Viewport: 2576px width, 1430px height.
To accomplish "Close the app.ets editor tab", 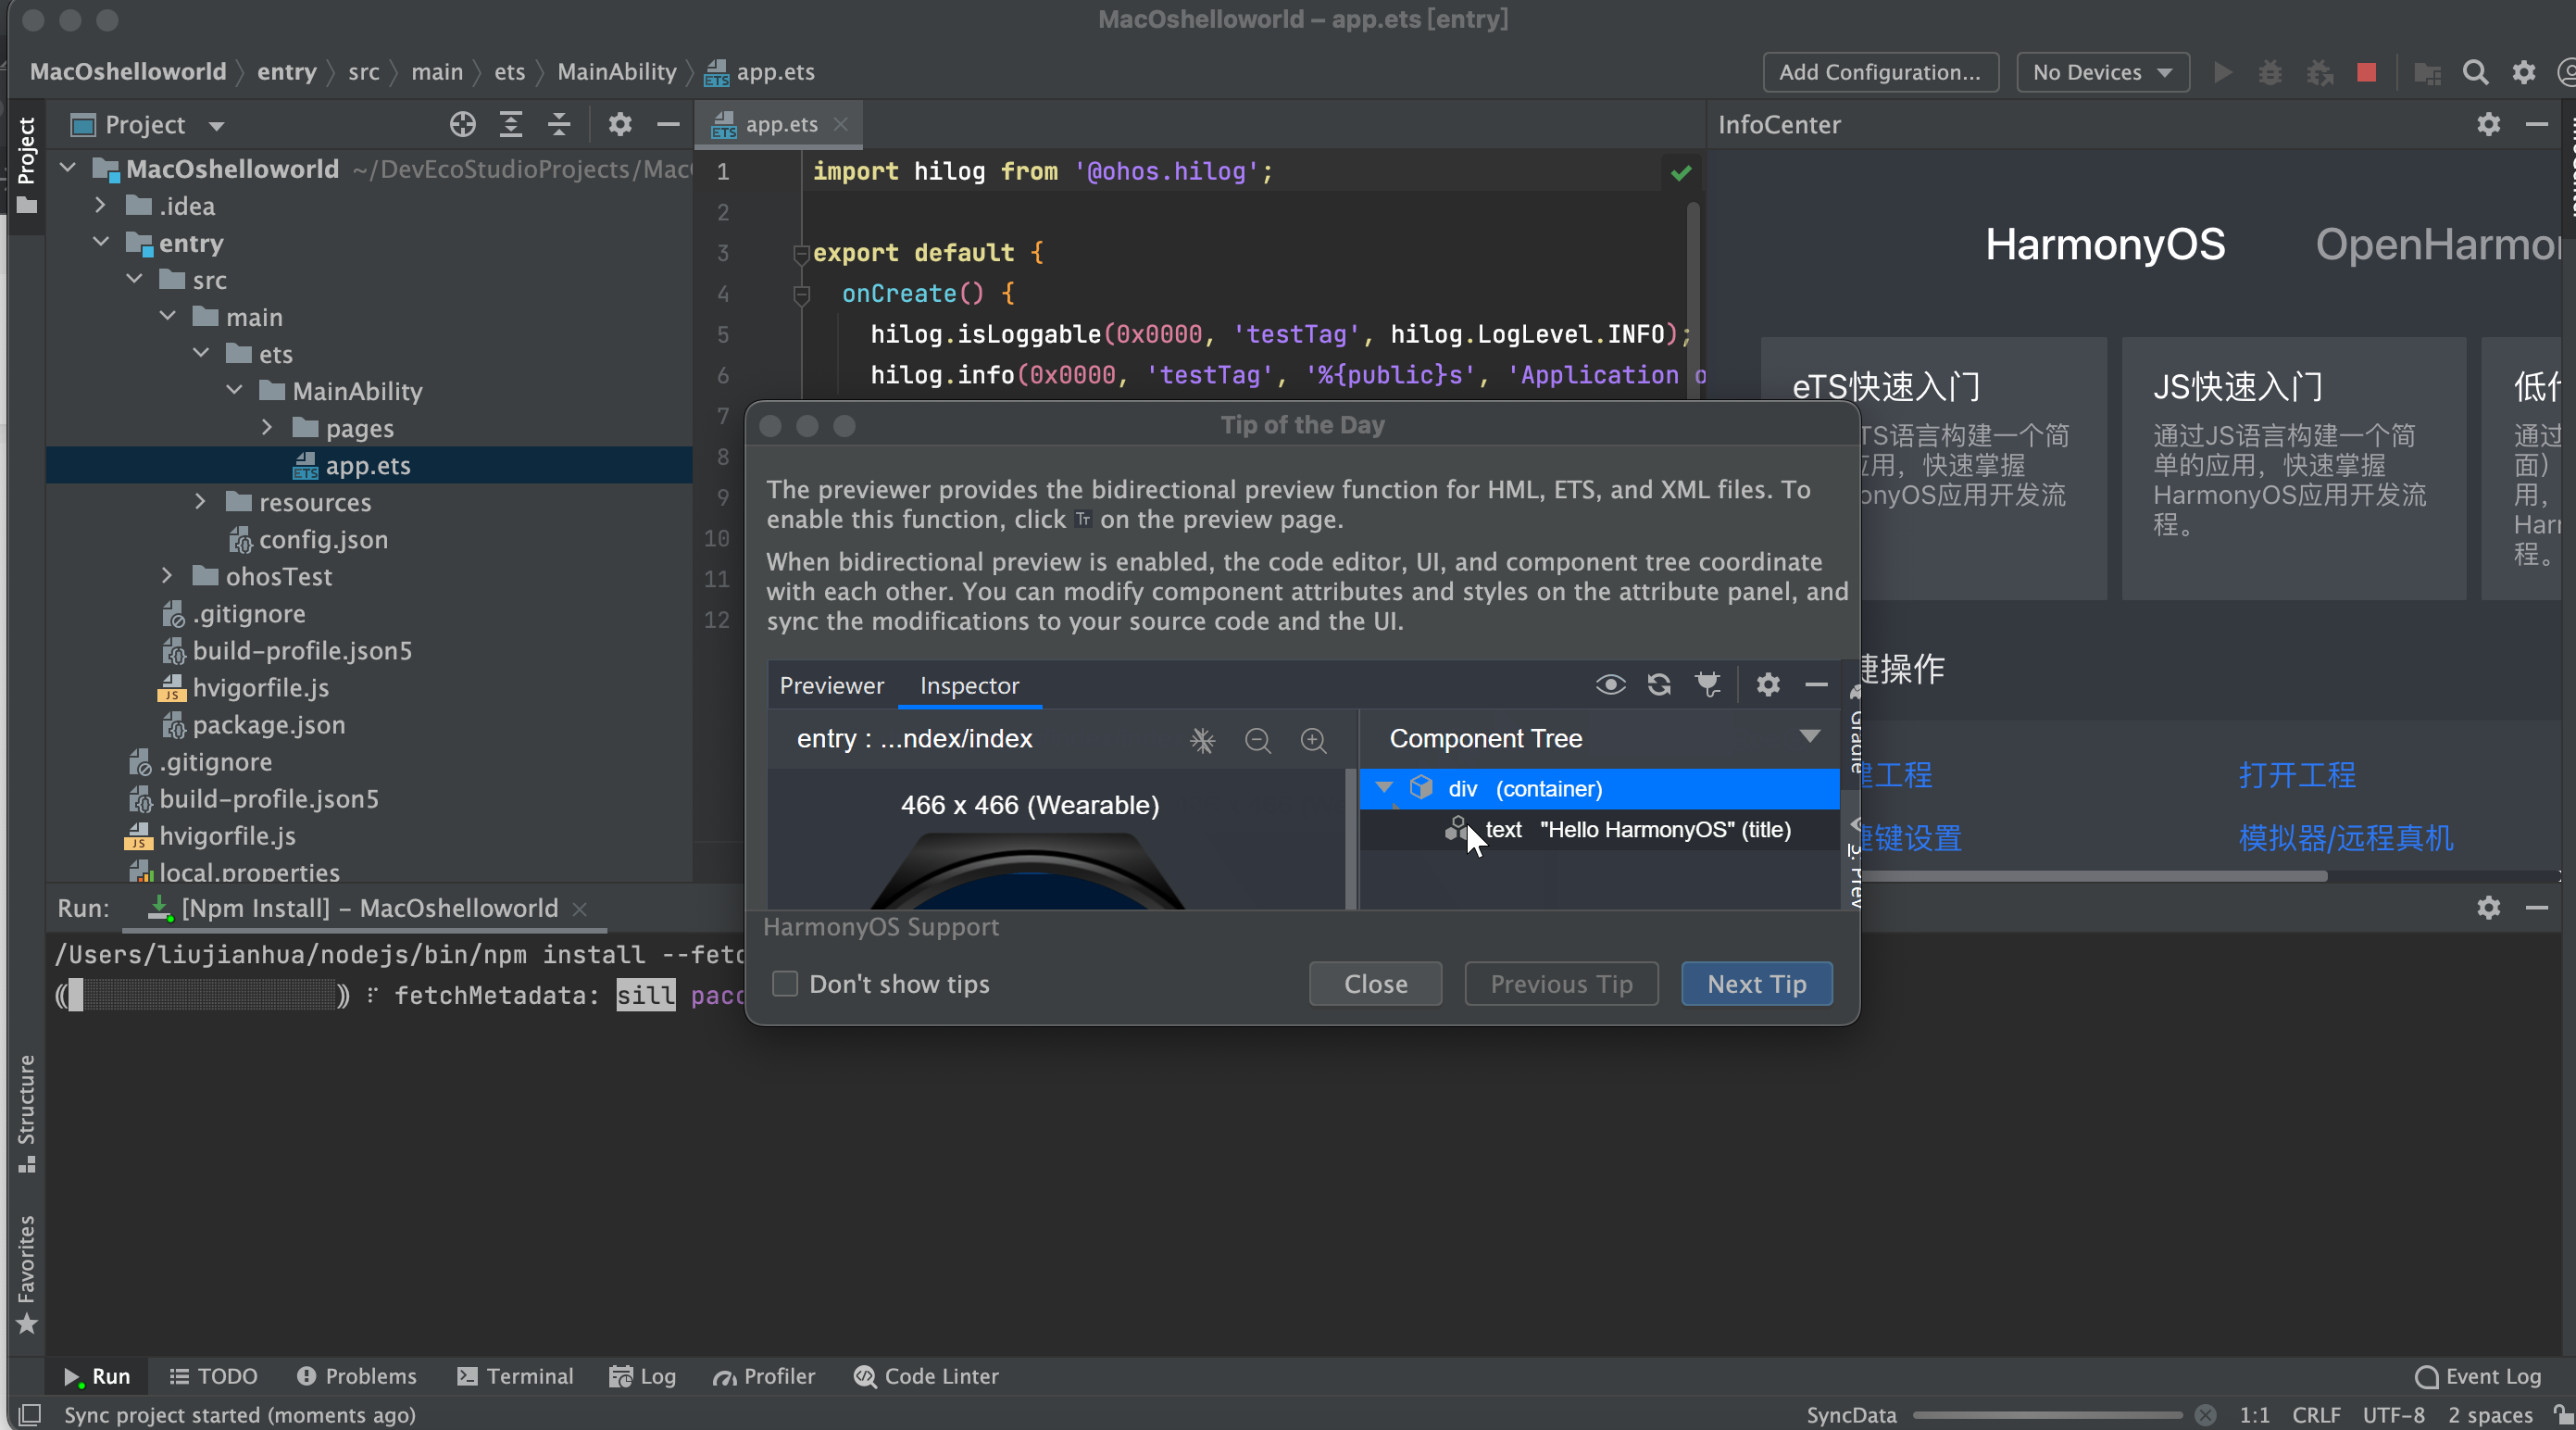I will 841,124.
